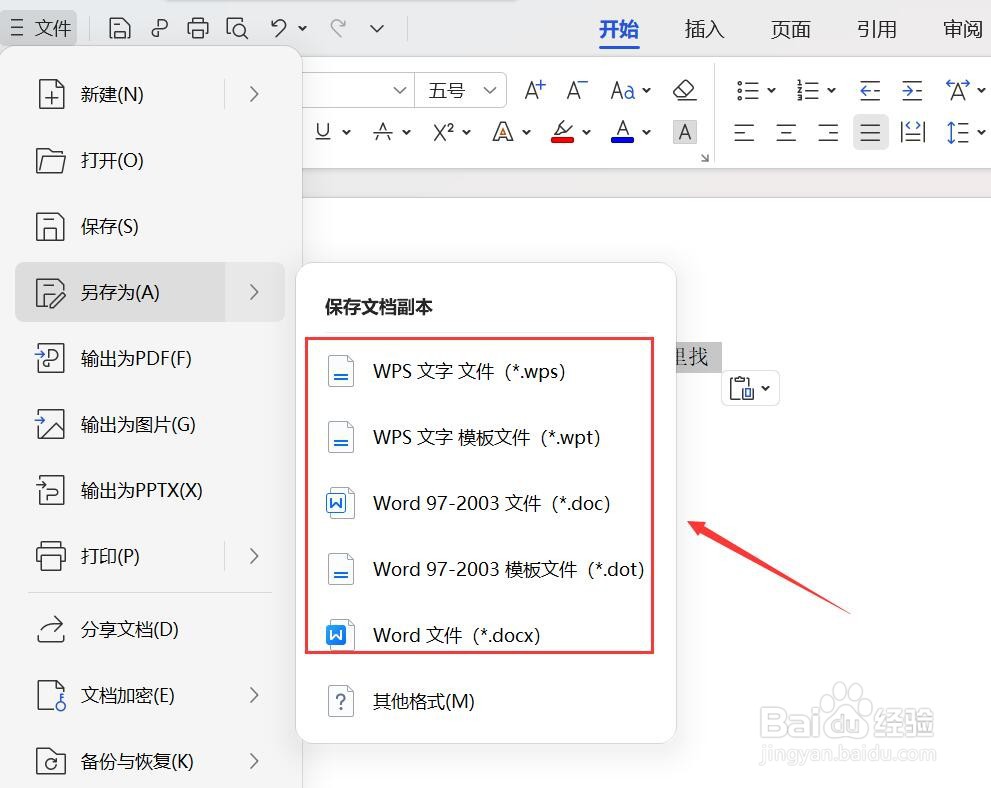Toggle center text alignment
The image size is (991, 788).
pos(786,131)
